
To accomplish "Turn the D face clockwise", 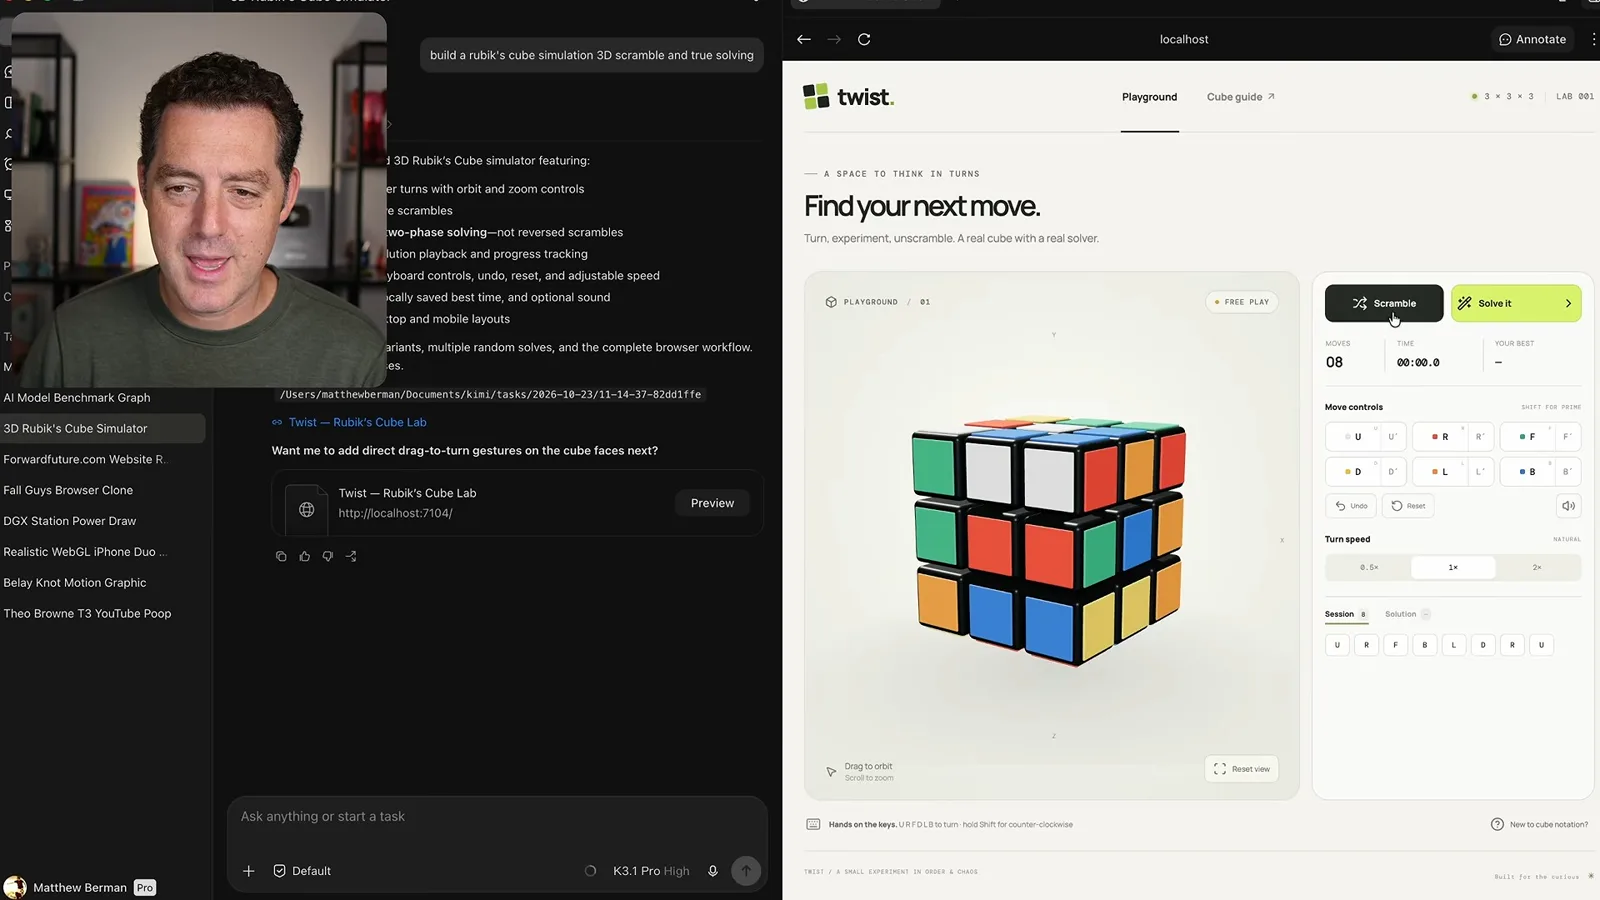I will [1353, 472].
